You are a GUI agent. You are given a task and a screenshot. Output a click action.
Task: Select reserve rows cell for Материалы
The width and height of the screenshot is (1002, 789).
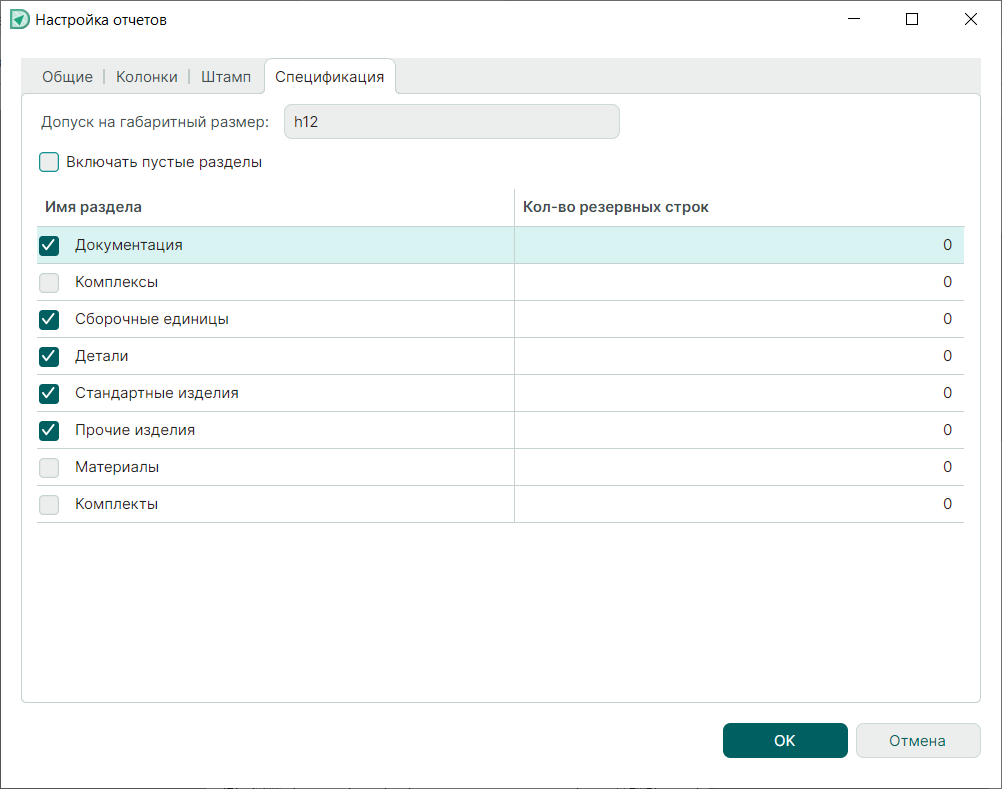pos(738,467)
